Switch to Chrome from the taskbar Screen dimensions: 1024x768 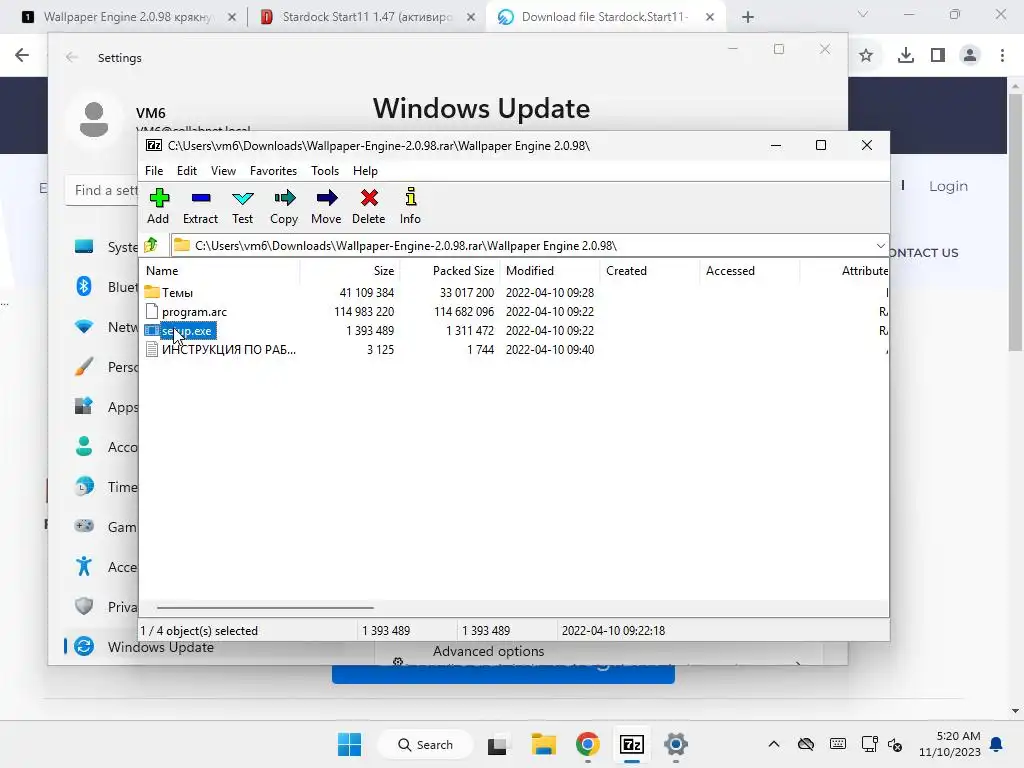coord(588,744)
